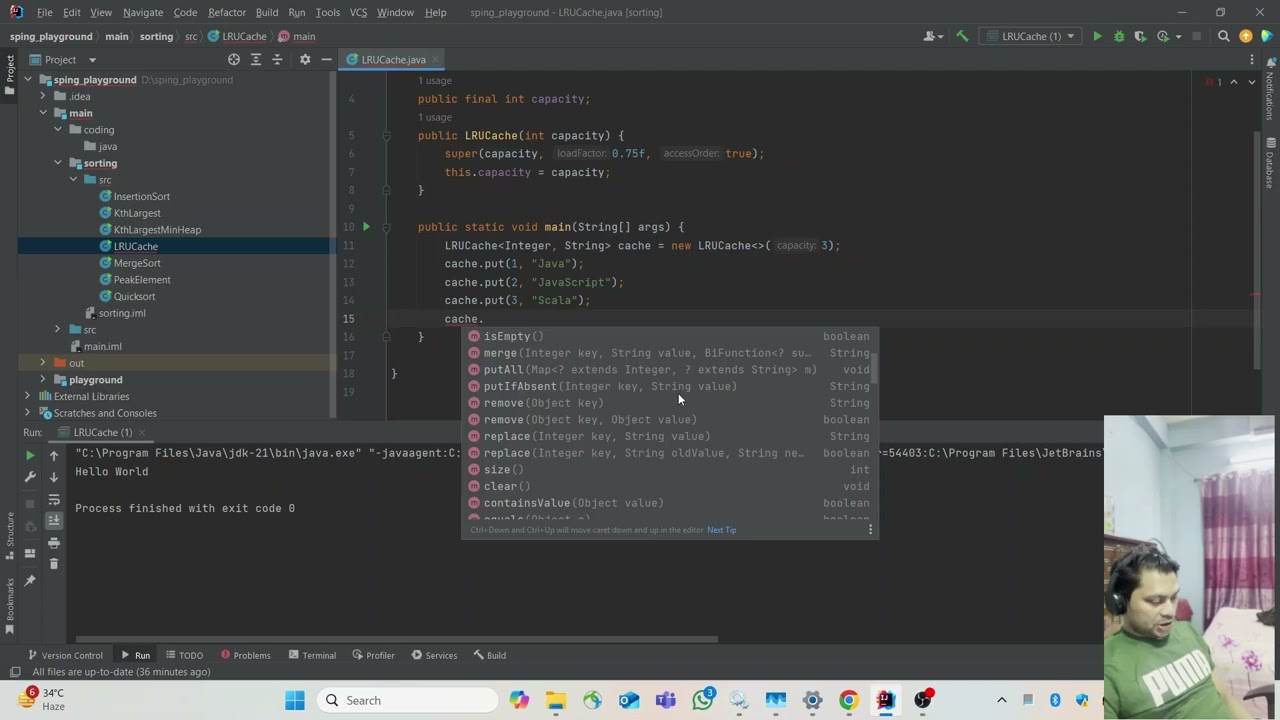Open Project panel gear settings
This screenshot has width=1280, height=720.
coord(305,60)
